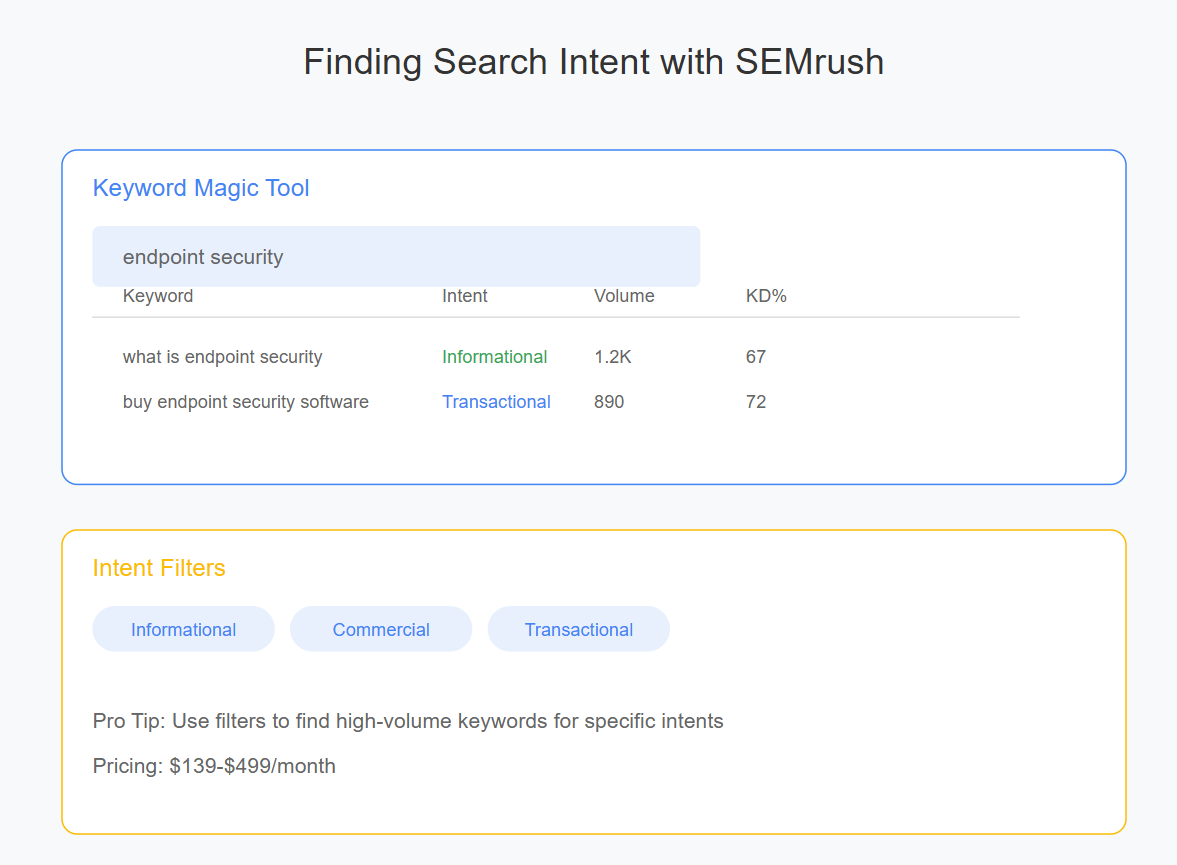Screen dimensions: 1177x865
Task: Click the 1.2K volume value
Action: tap(613, 357)
